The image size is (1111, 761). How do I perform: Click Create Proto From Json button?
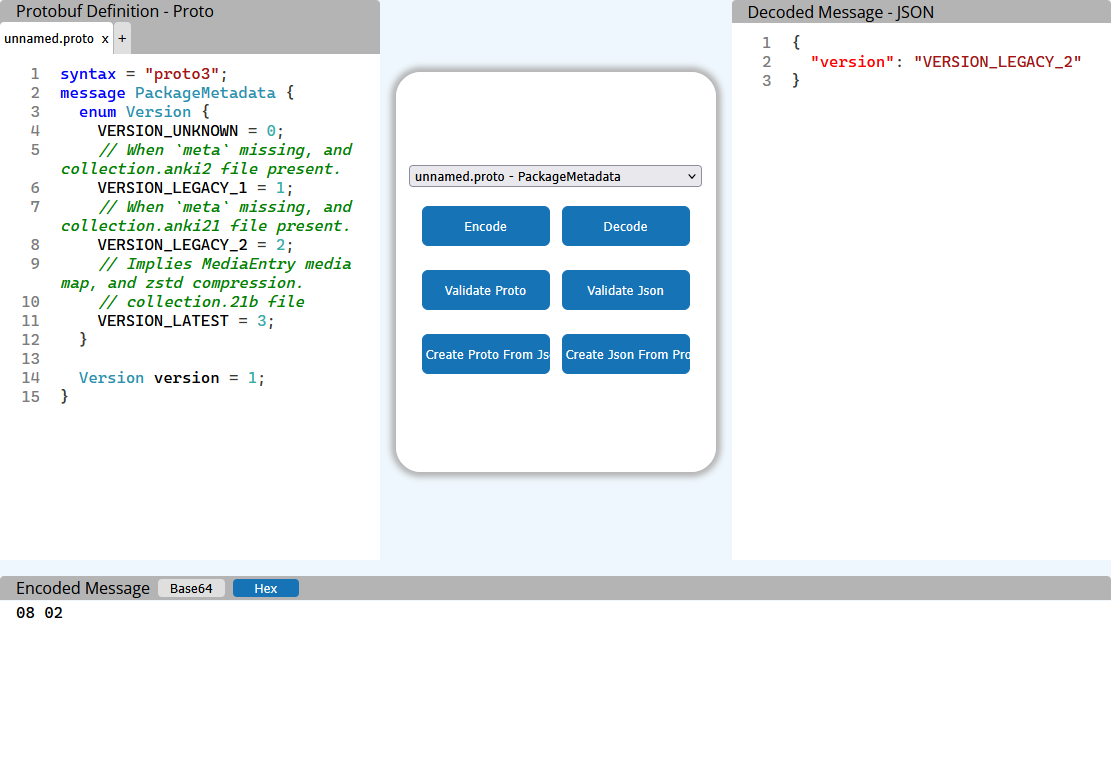(x=485, y=354)
